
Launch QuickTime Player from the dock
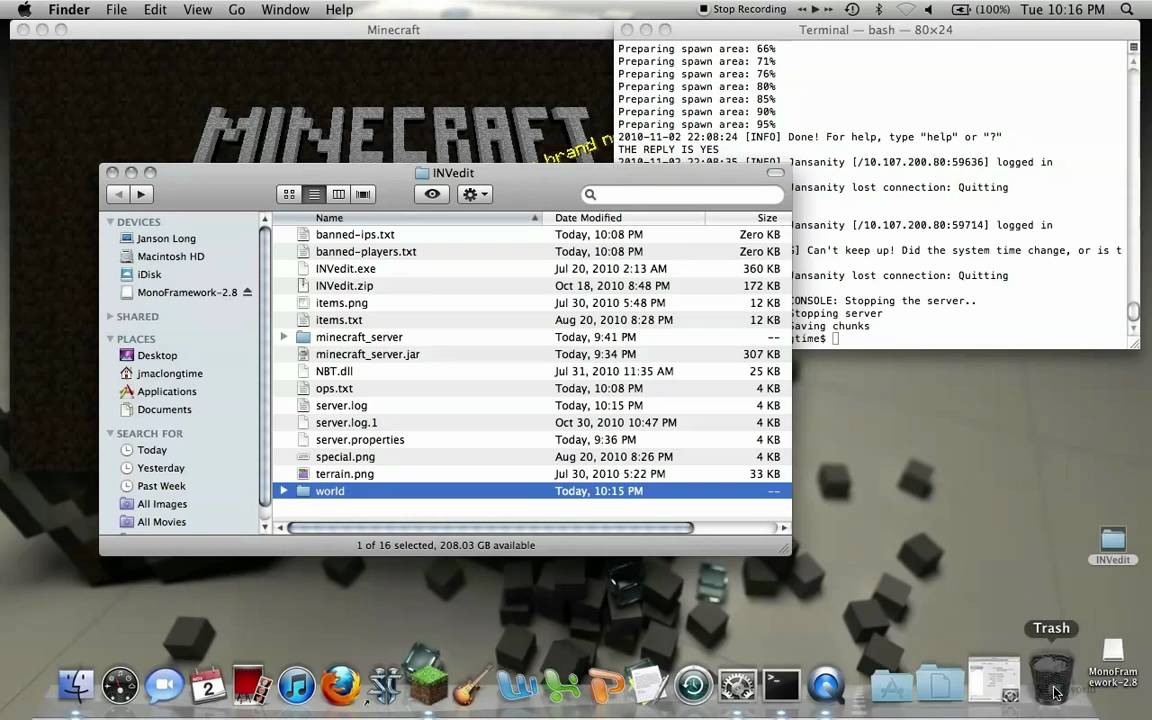pyautogui.click(x=826, y=686)
